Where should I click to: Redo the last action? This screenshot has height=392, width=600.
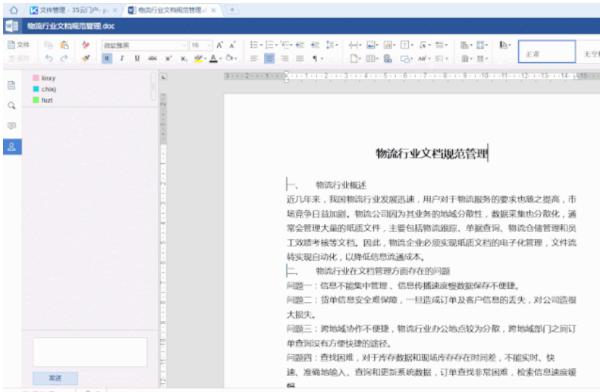pyautogui.click(x=64, y=58)
